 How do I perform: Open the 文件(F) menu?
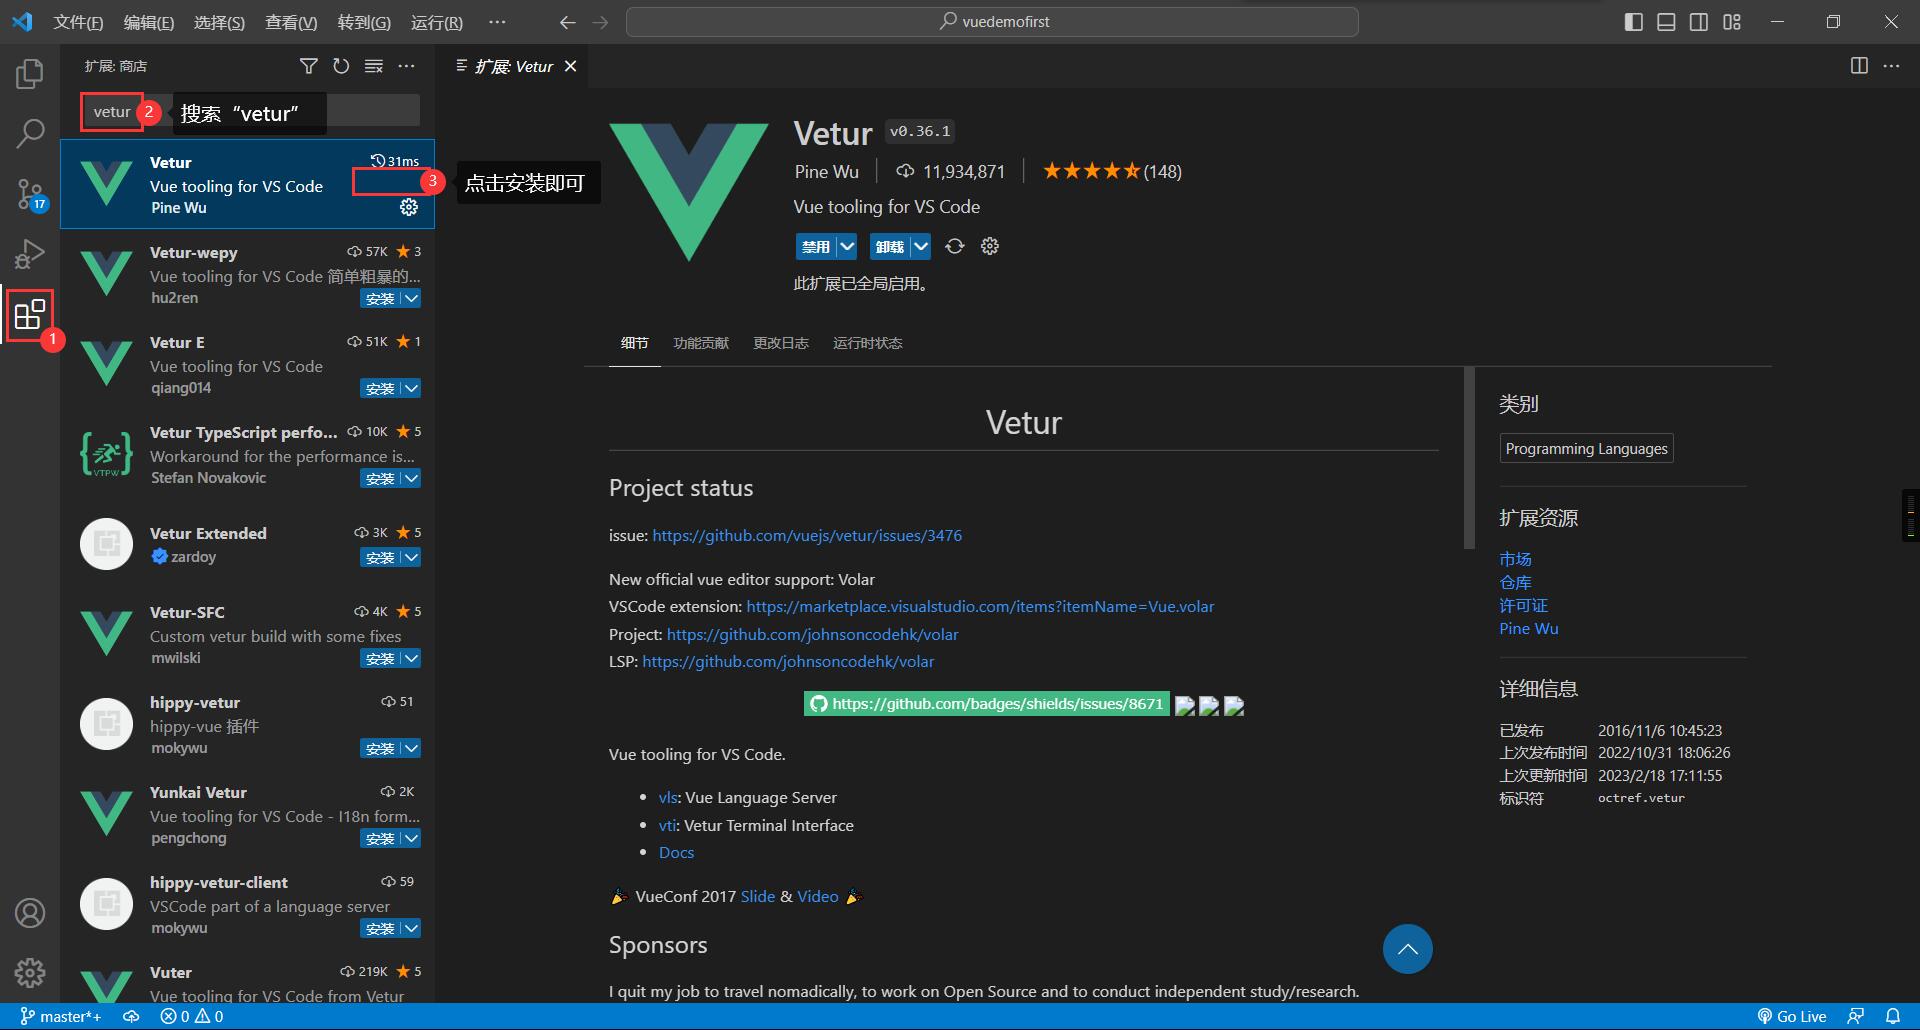[x=78, y=22]
